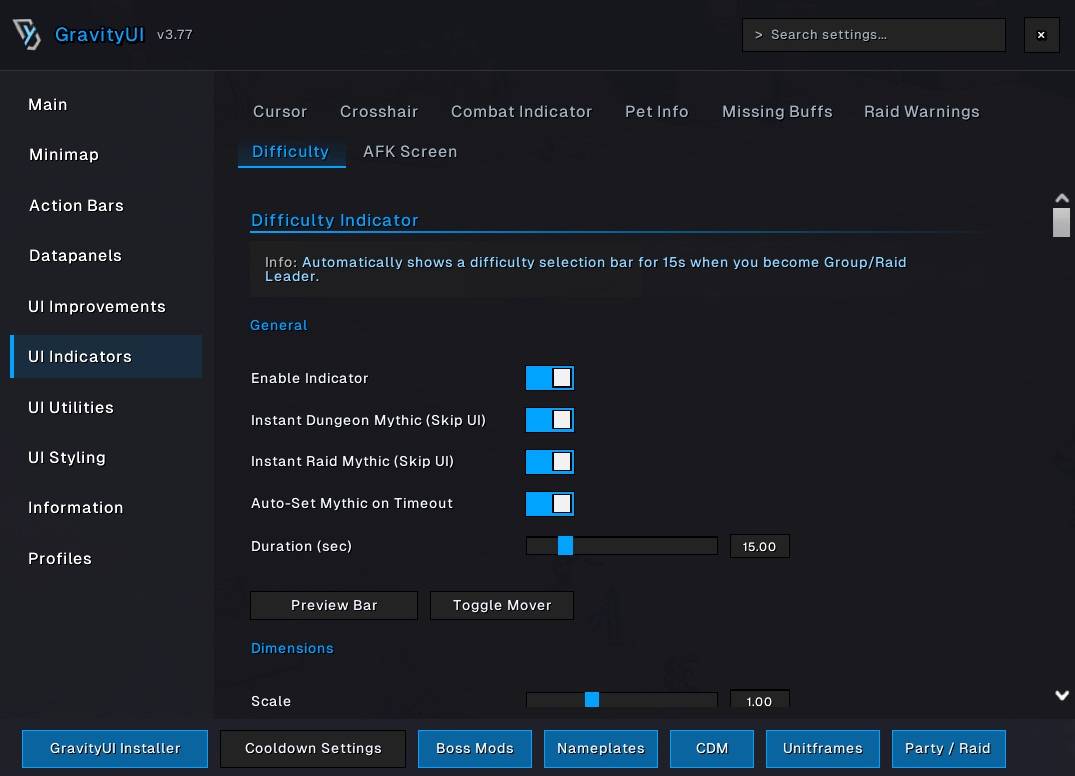Open Nameplates settings

click(601, 749)
